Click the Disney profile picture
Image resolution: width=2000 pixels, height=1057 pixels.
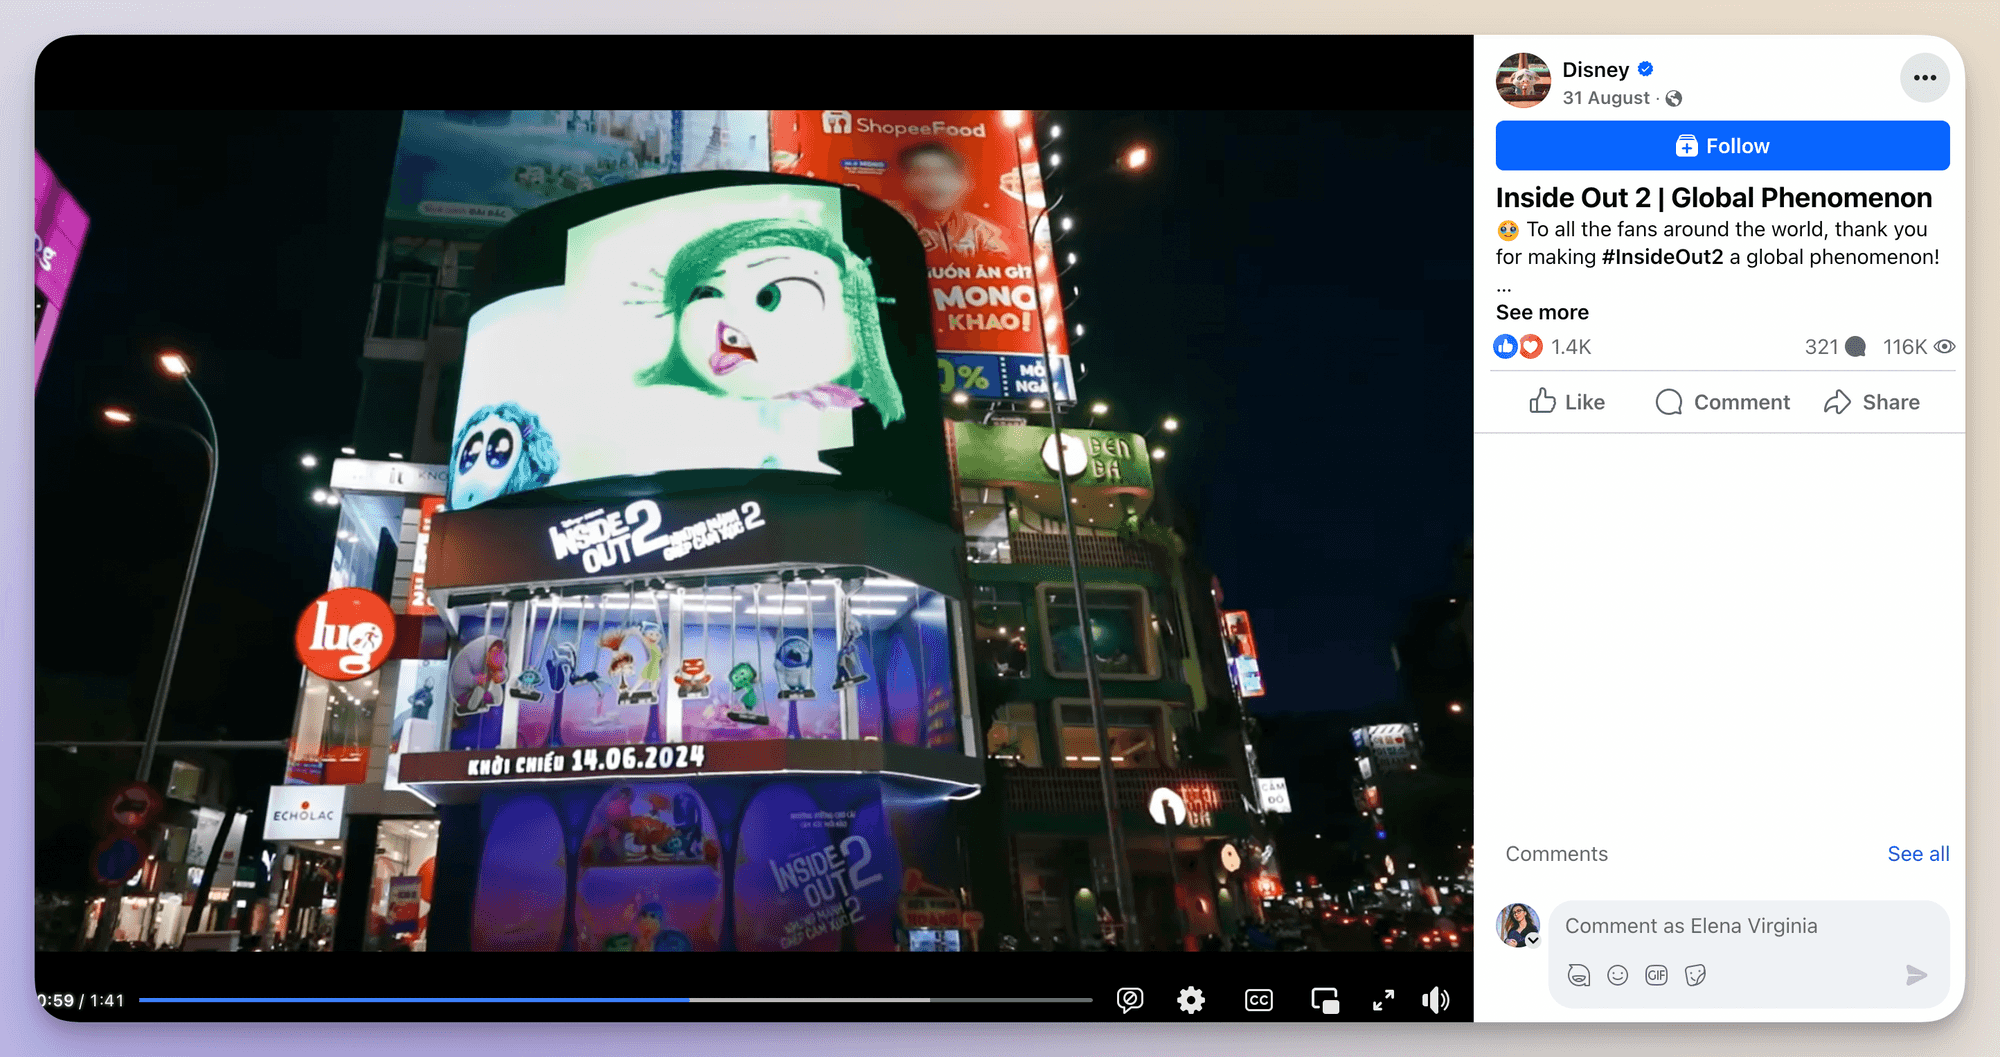pyautogui.click(x=1523, y=80)
